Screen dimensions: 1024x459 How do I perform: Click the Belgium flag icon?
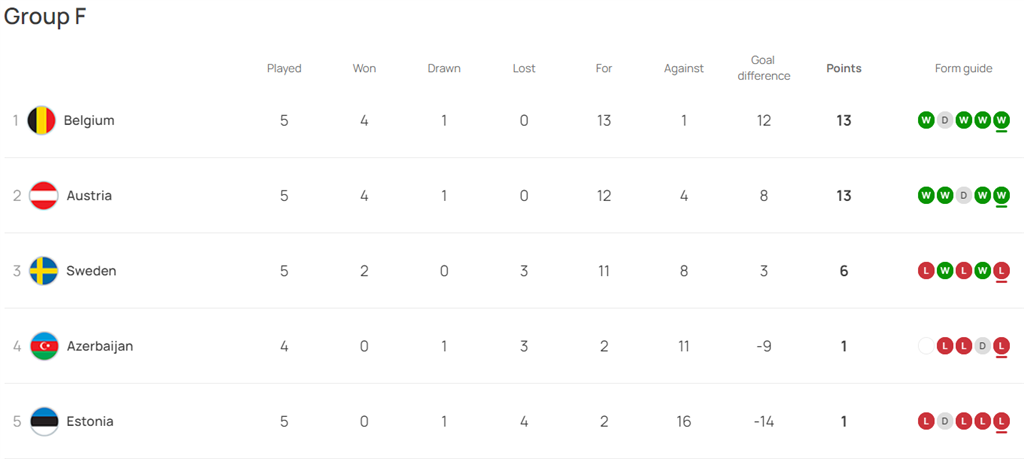[x=41, y=121]
